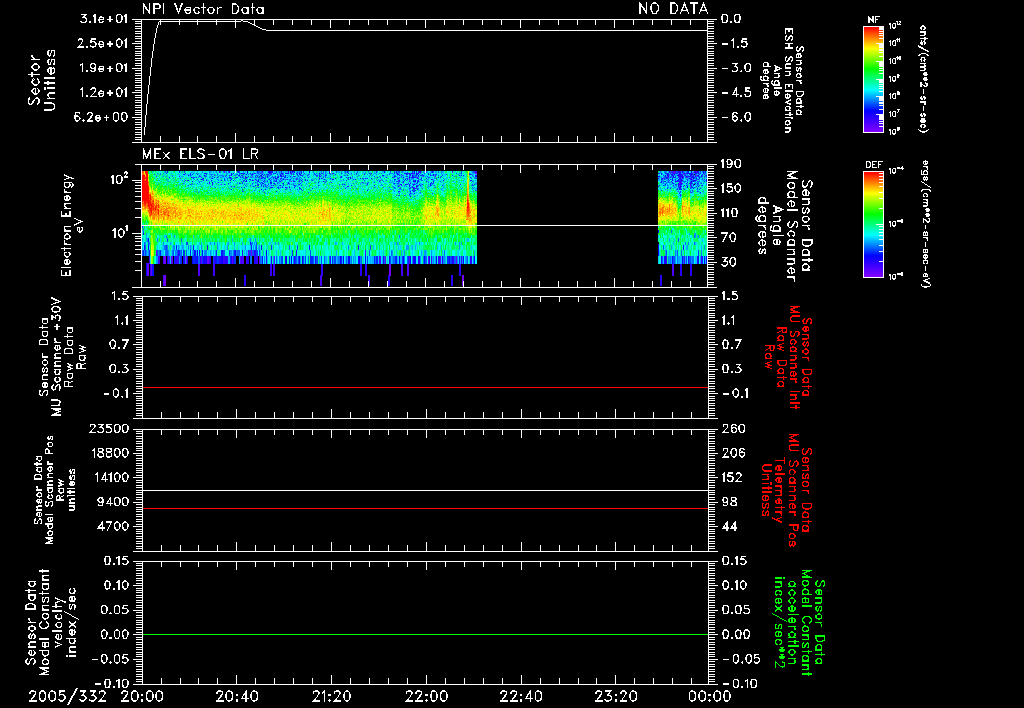The height and width of the screenshot is (708, 1024).
Task: Click the red Scanner Pos Telemetry line
Action: click(425, 508)
